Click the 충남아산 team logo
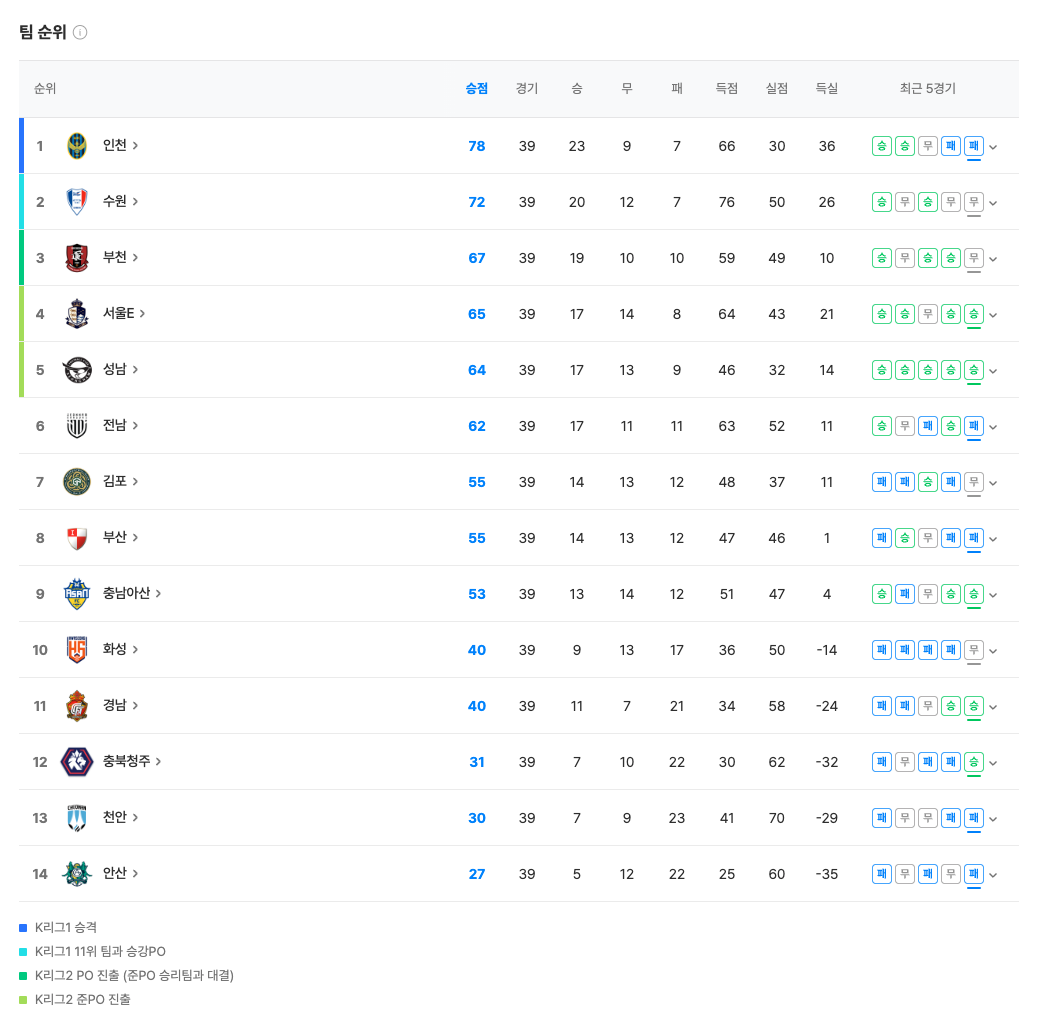 (x=76, y=594)
